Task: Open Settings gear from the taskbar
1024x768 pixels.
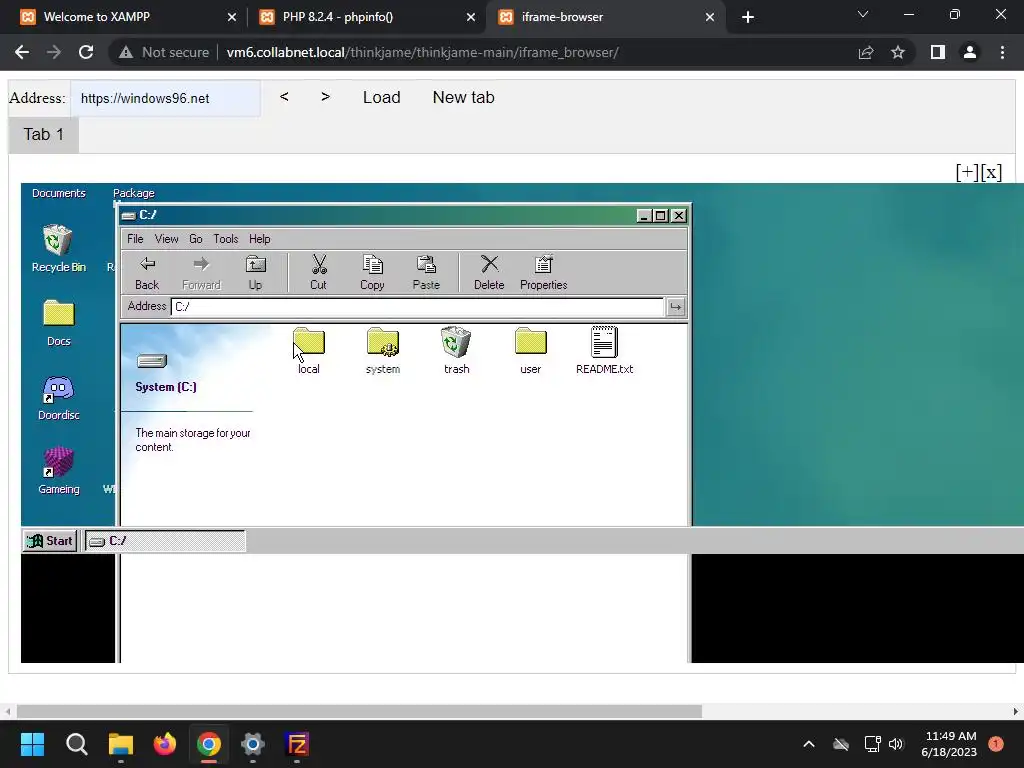Action: coord(253,744)
